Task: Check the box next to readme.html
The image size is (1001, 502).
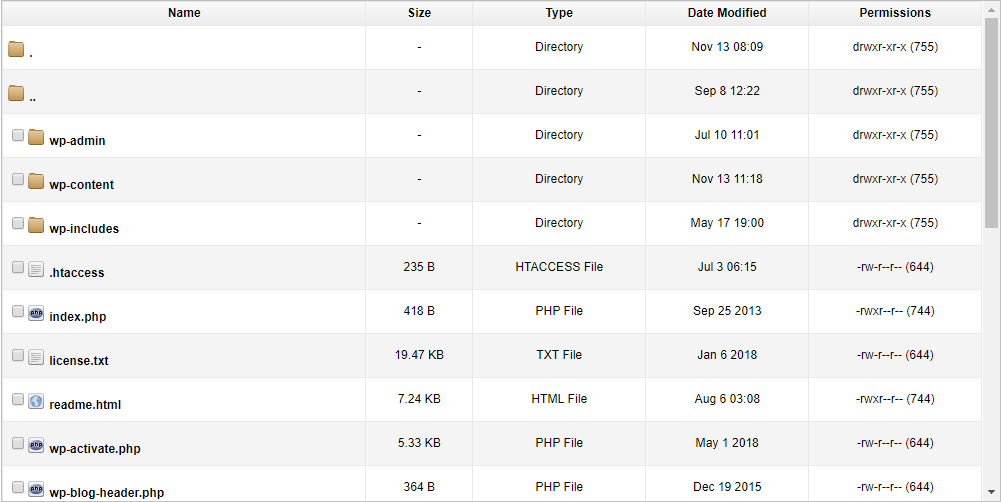Action: (x=18, y=400)
